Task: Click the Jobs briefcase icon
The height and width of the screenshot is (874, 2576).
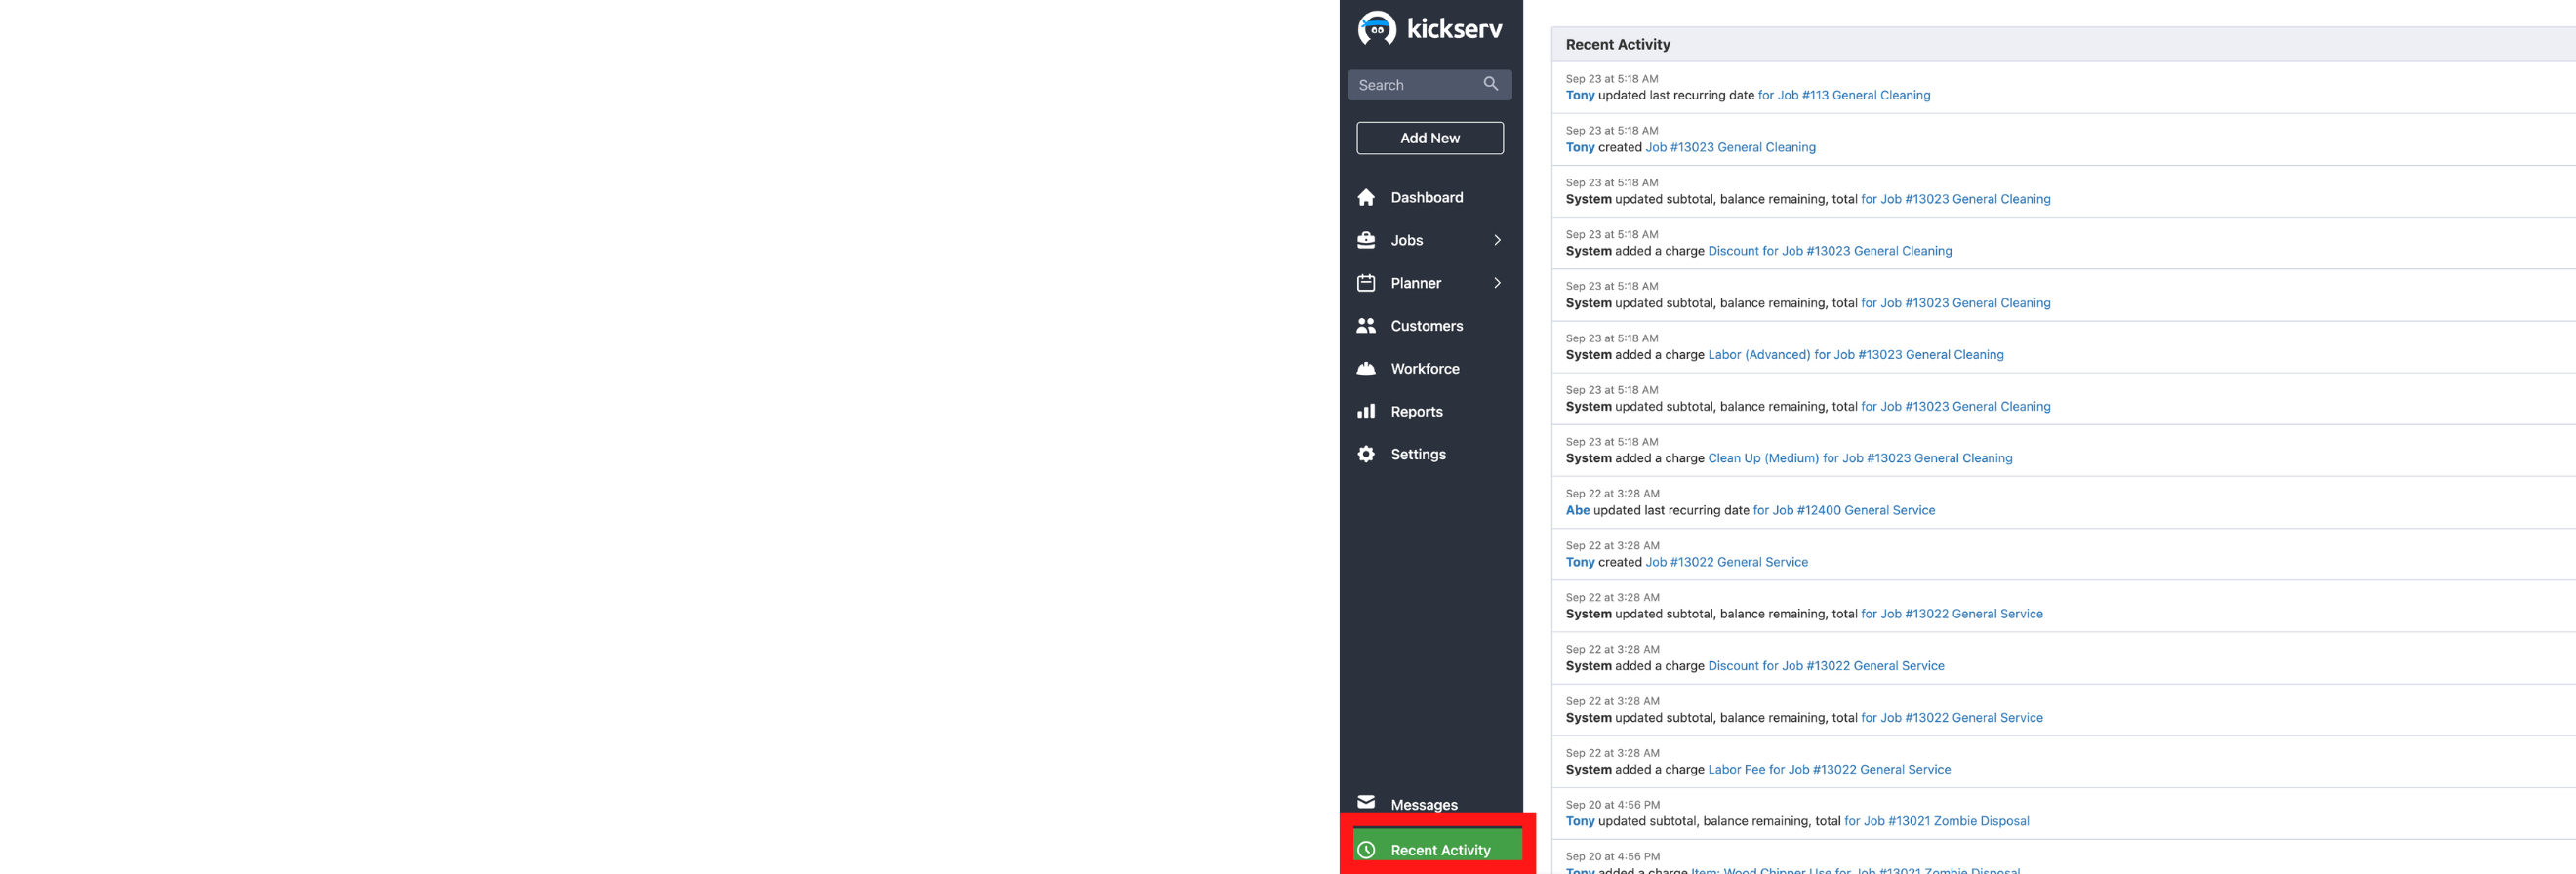Action: tap(1366, 240)
